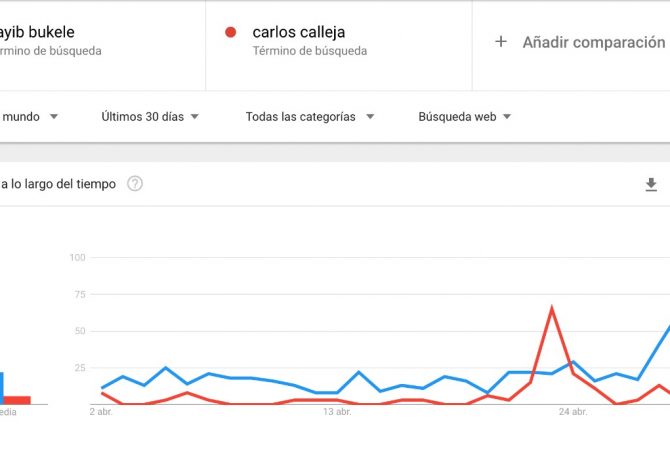Click the 24 abr. date label
Image resolution: width=670 pixels, height=470 pixels.
point(573,412)
